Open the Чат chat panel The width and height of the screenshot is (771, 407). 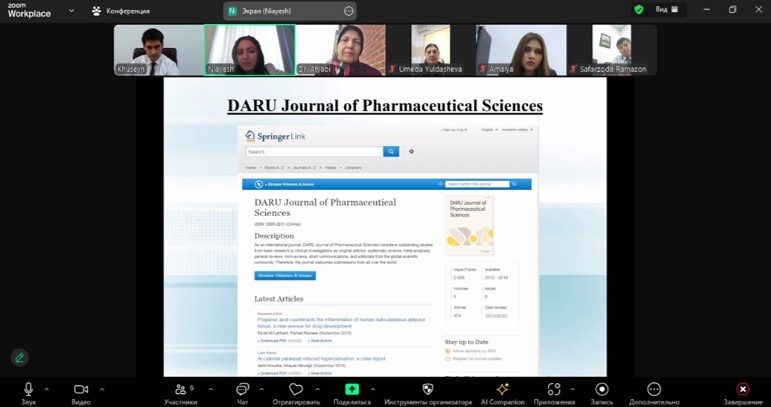click(242, 389)
